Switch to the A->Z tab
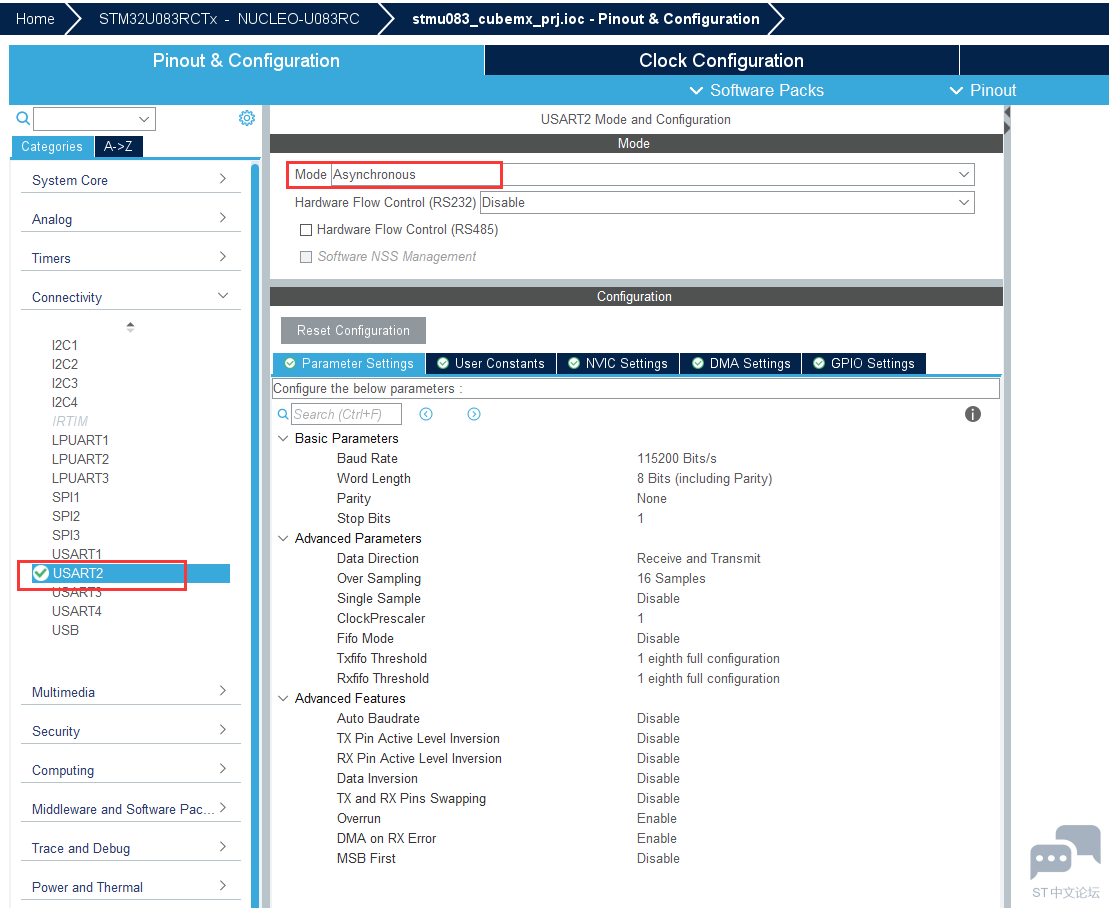Viewport: 1109px width, 908px height. pyautogui.click(x=118, y=146)
